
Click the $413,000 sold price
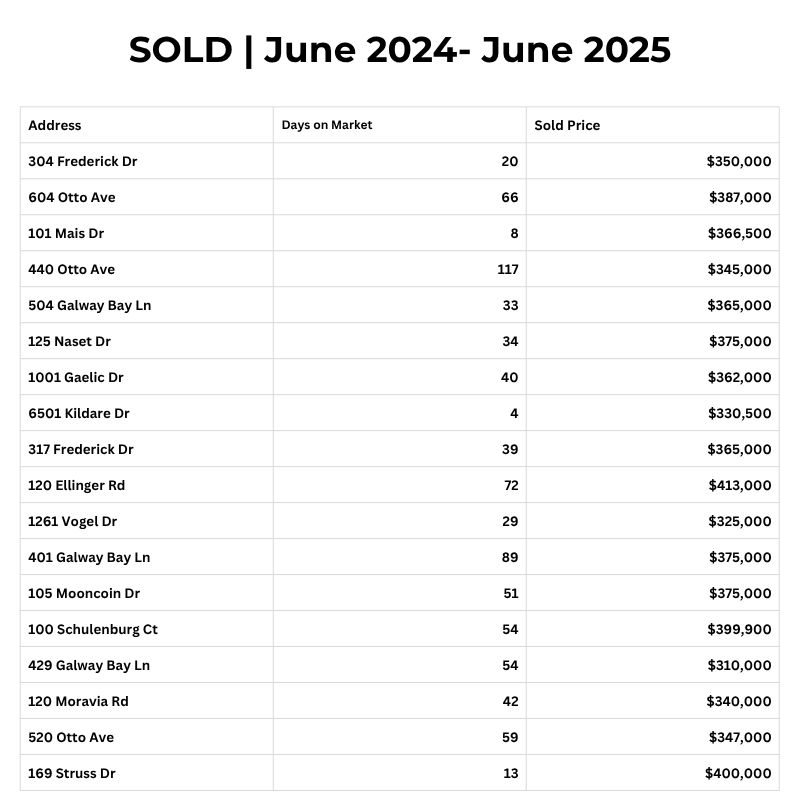(x=738, y=485)
